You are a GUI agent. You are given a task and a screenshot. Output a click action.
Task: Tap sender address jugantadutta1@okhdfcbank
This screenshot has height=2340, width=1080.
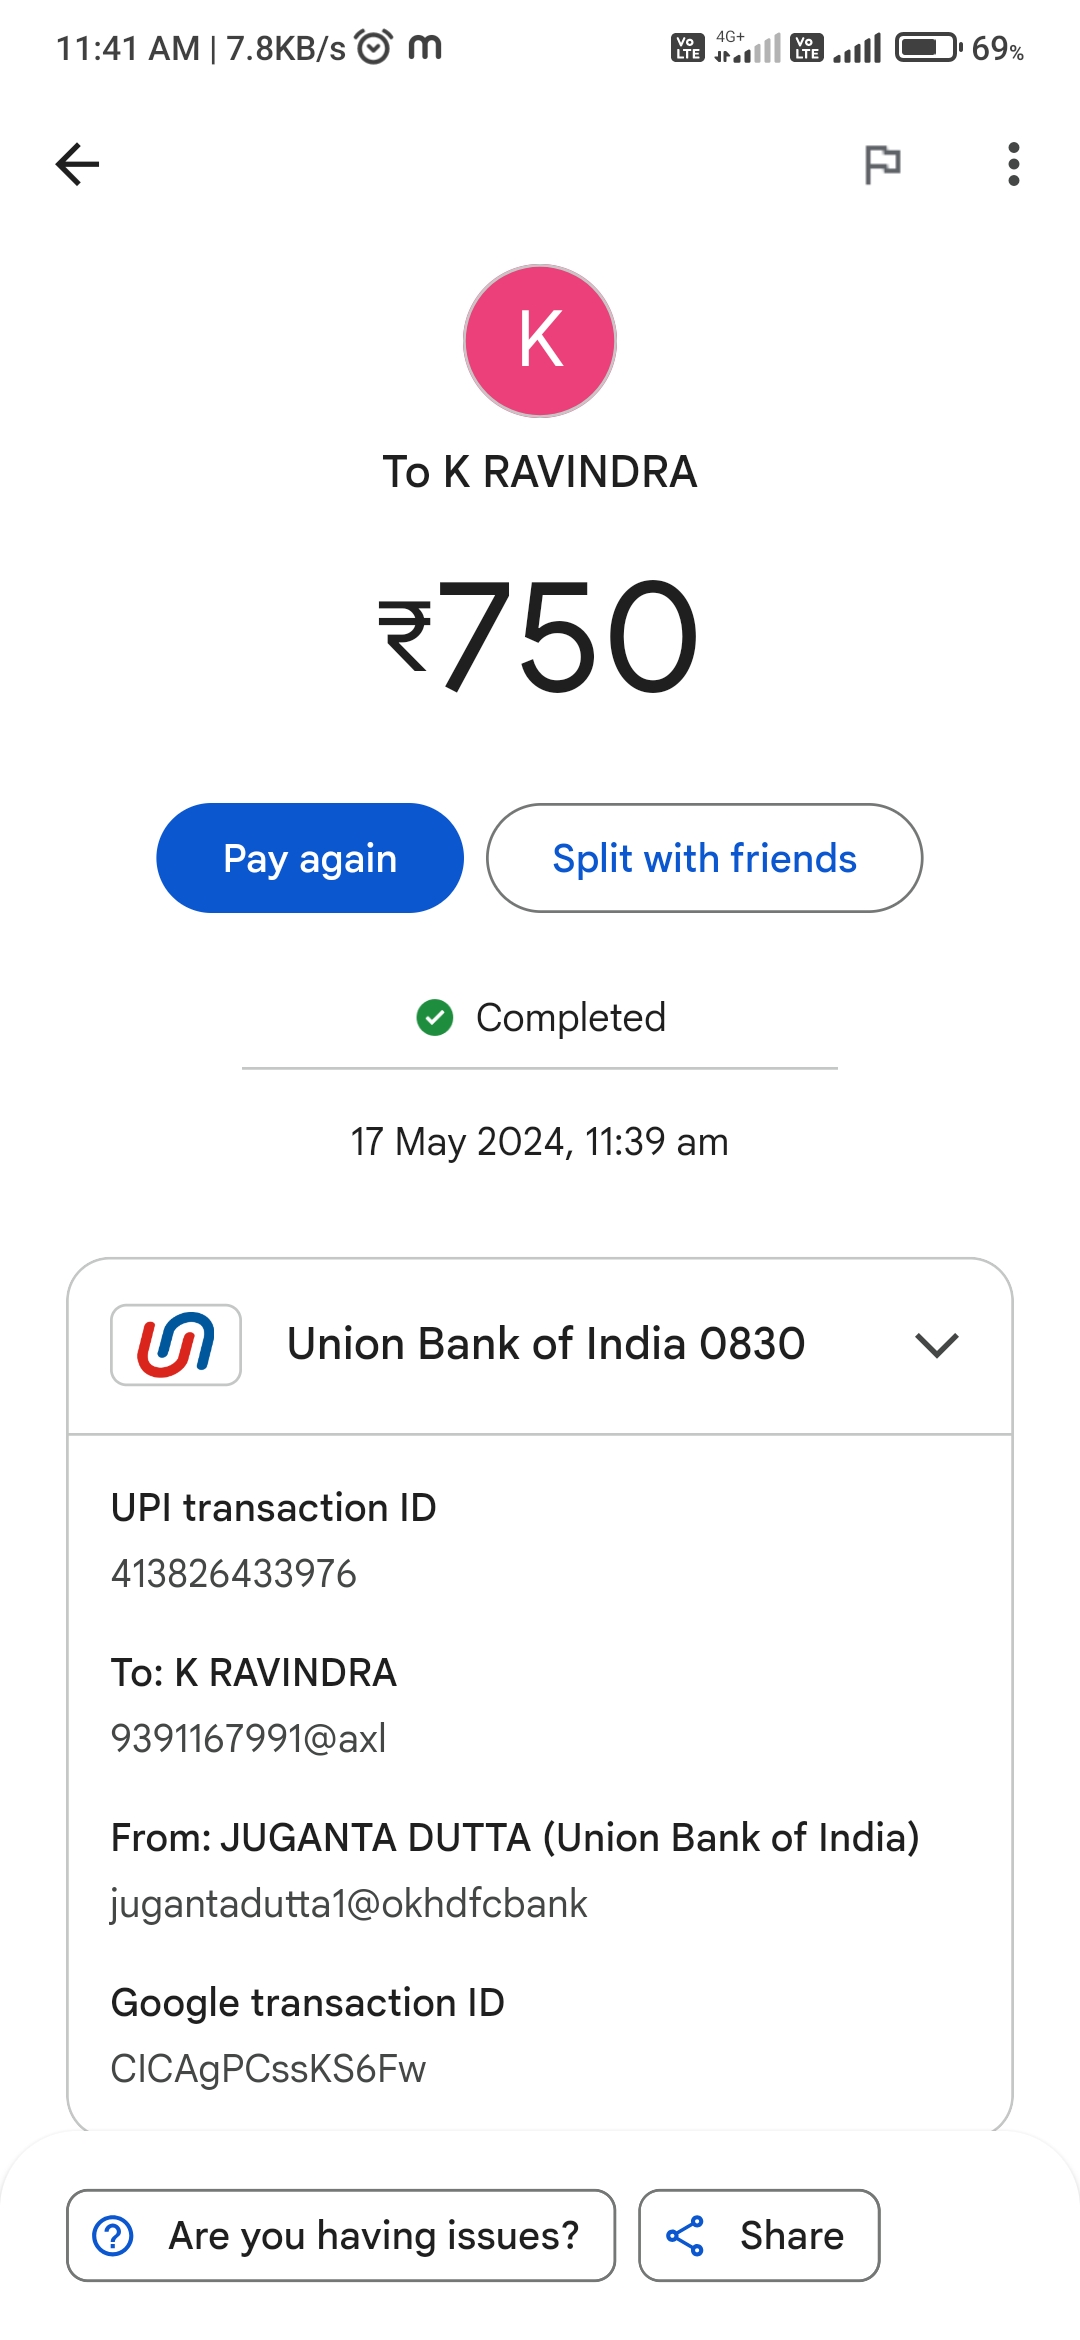click(349, 1904)
